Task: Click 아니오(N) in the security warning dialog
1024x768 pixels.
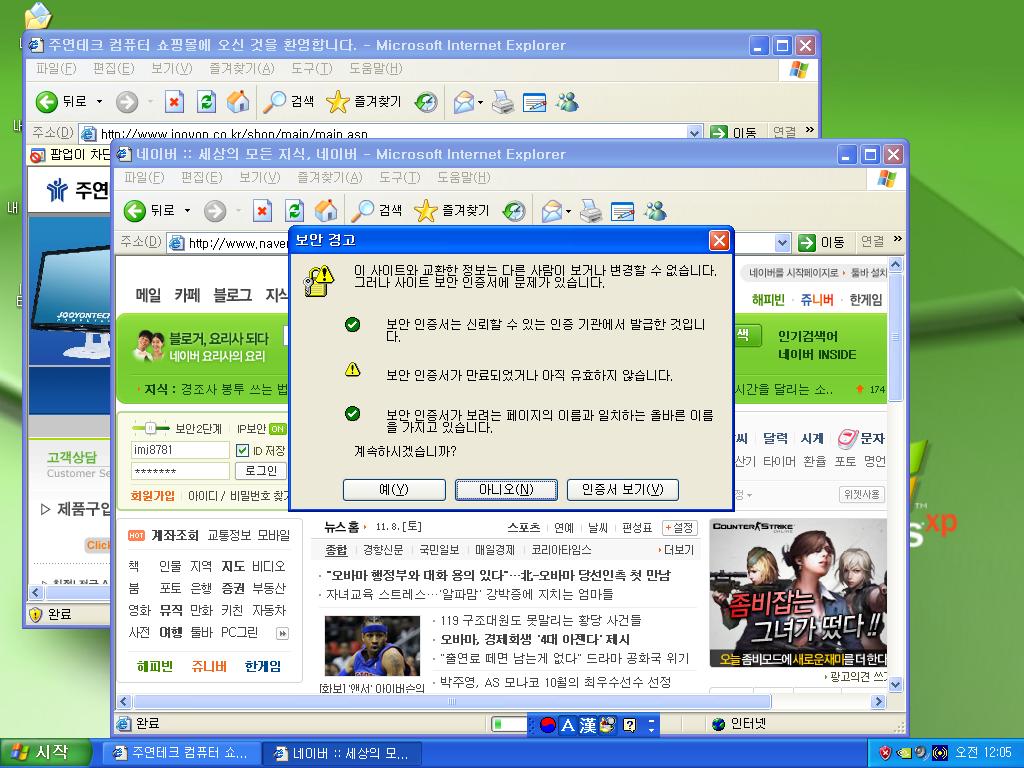Action: click(x=506, y=489)
